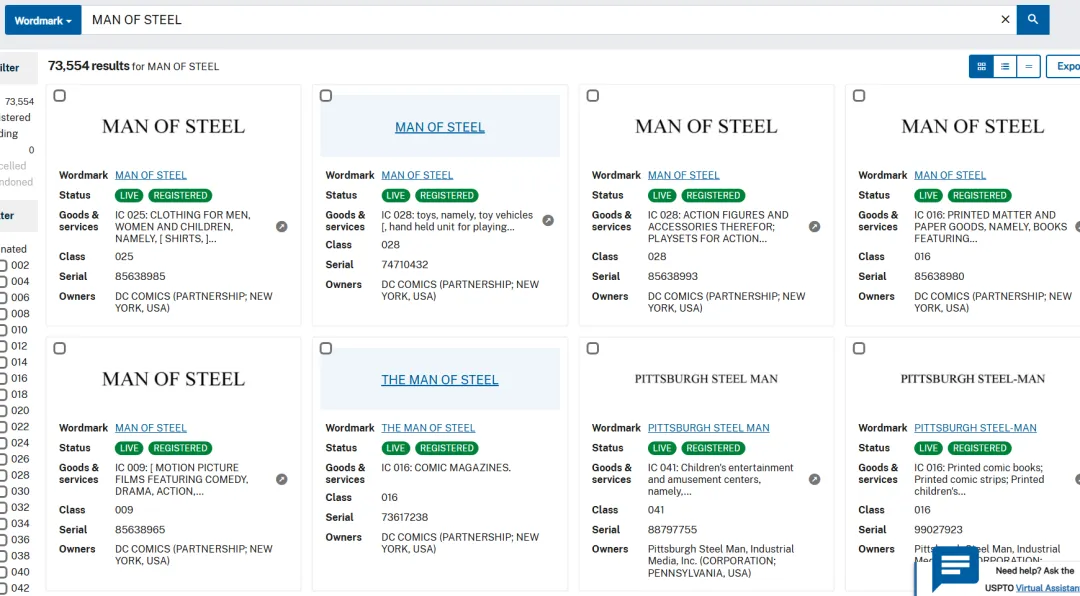Switch to compact view icon
This screenshot has height=596, width=1080.
[1028, 66]
